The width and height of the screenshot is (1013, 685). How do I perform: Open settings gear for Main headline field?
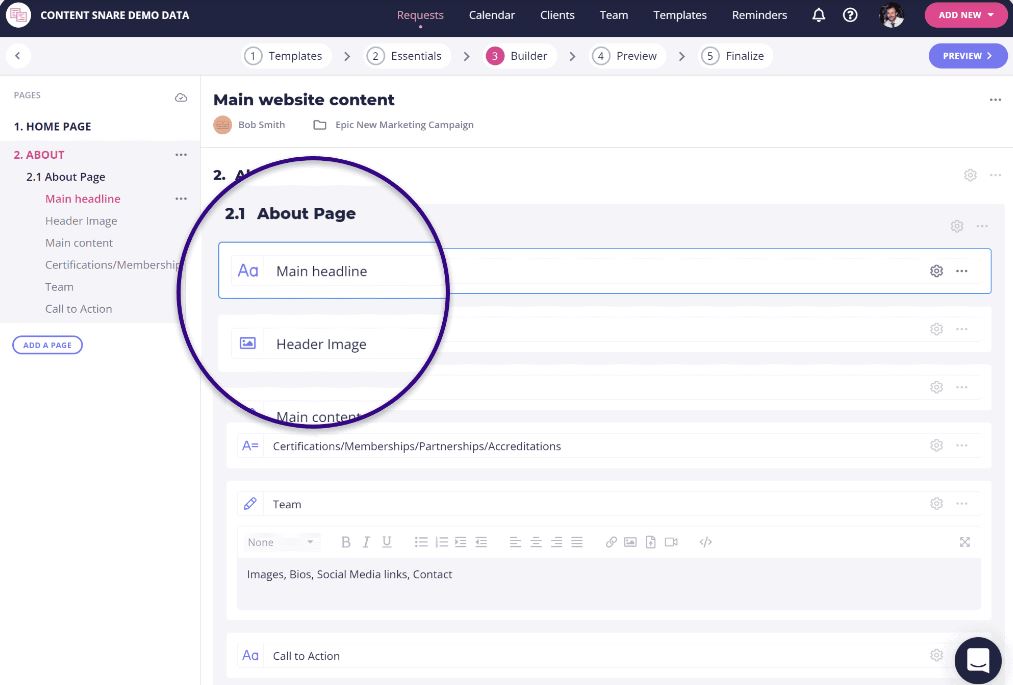pos(936,271)
